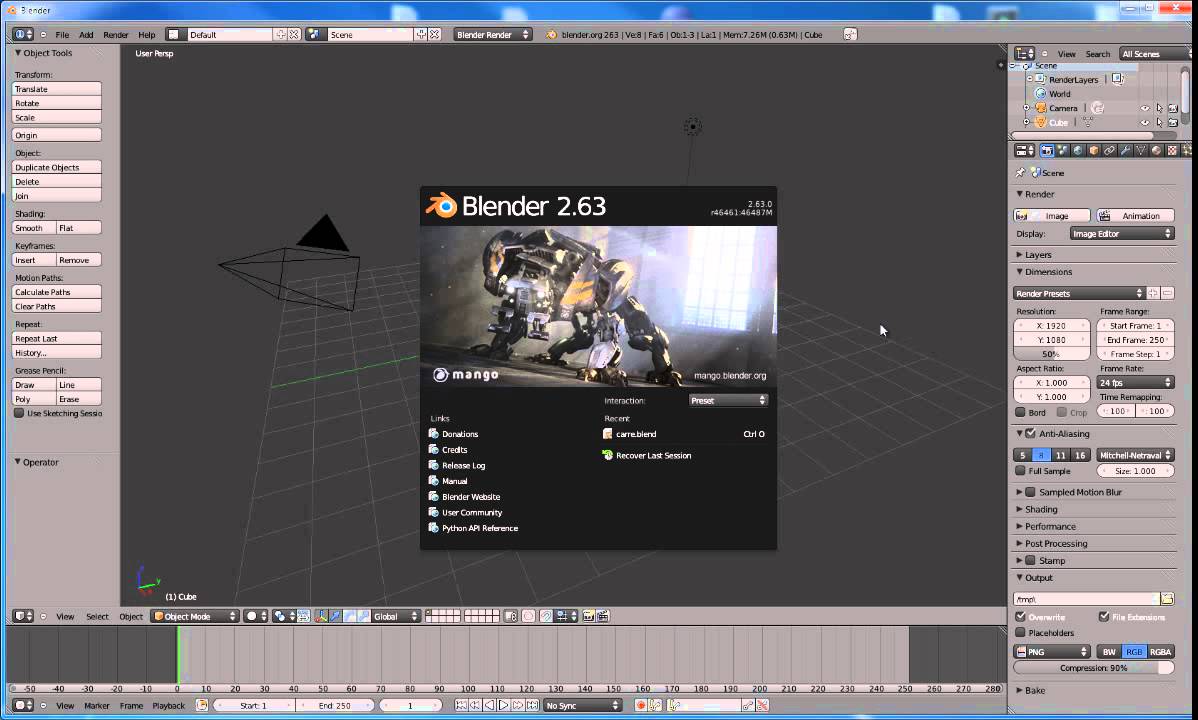Open the World properties tab icon
The width and height of the screenshot is (1198, 720).
click(1078, 151)
